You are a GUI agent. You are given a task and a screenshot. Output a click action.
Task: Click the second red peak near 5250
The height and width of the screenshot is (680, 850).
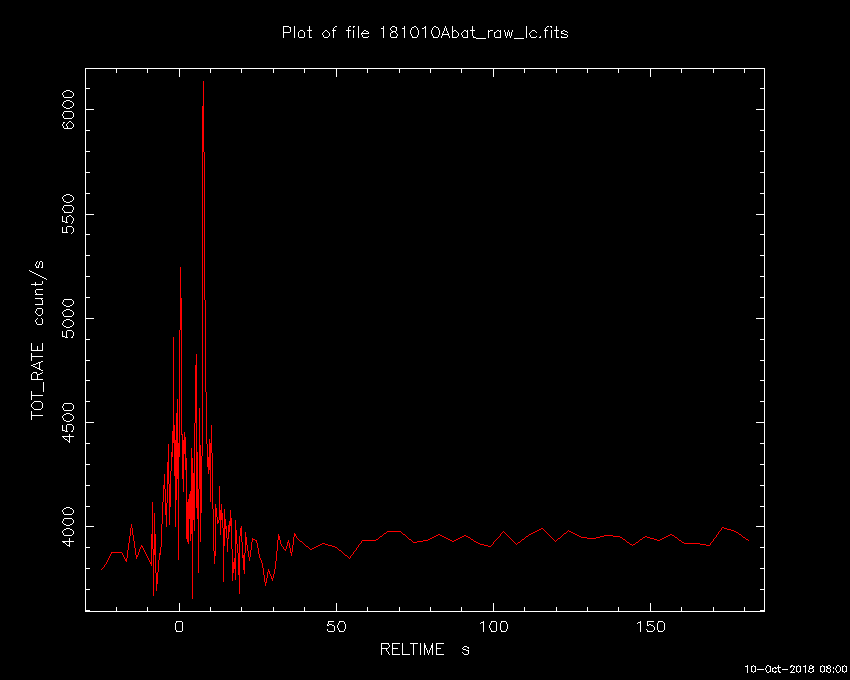click(181, 268)
